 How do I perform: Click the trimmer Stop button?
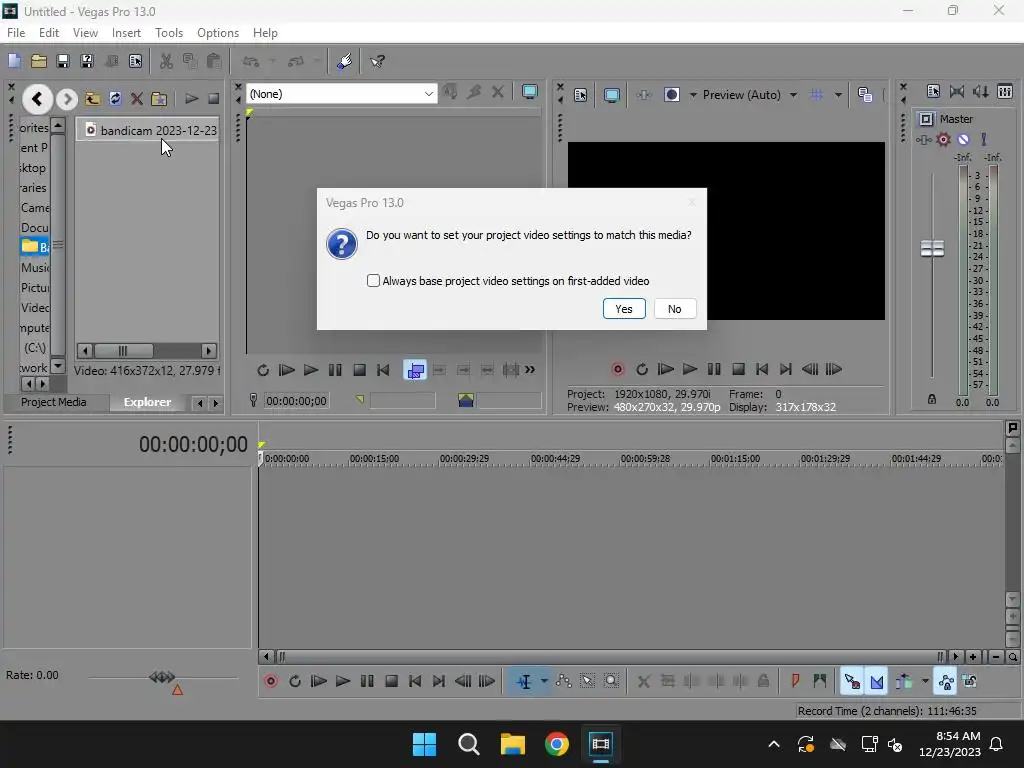359,370
